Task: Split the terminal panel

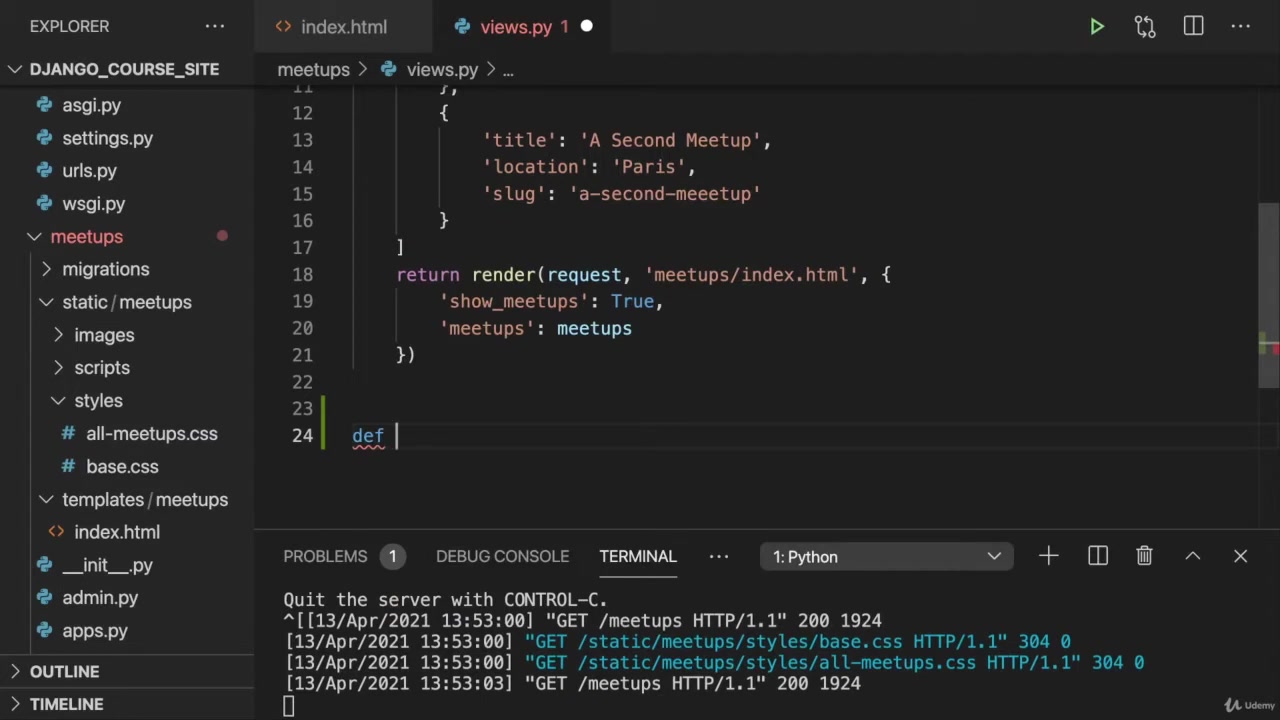Action: coord(1098,556)
